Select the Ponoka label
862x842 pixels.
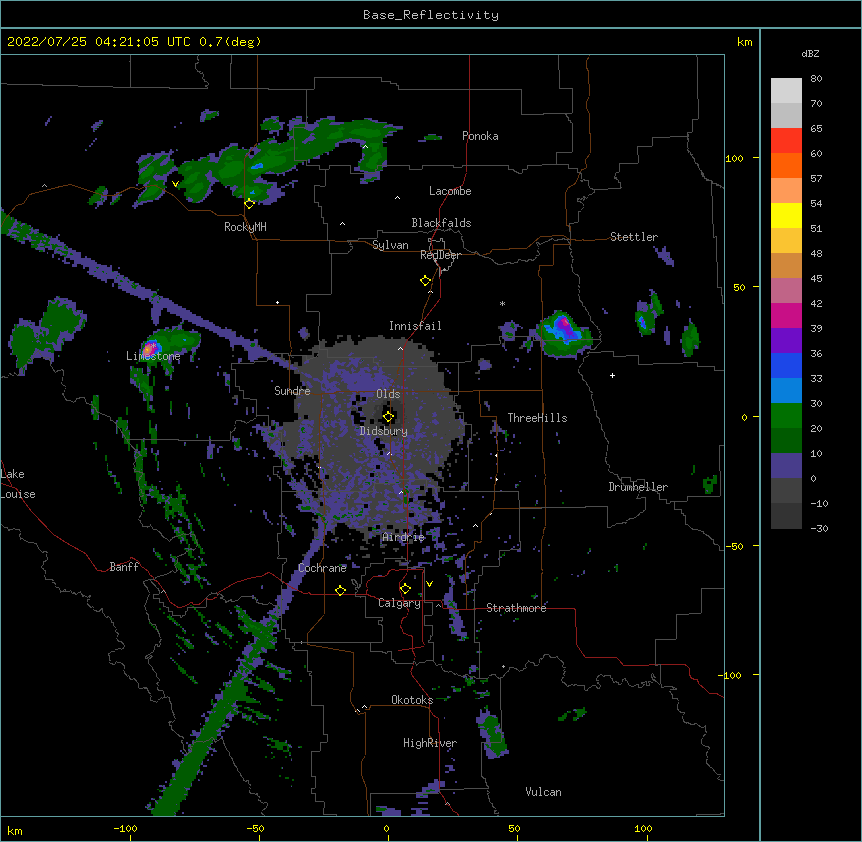[x=480, y=136]
